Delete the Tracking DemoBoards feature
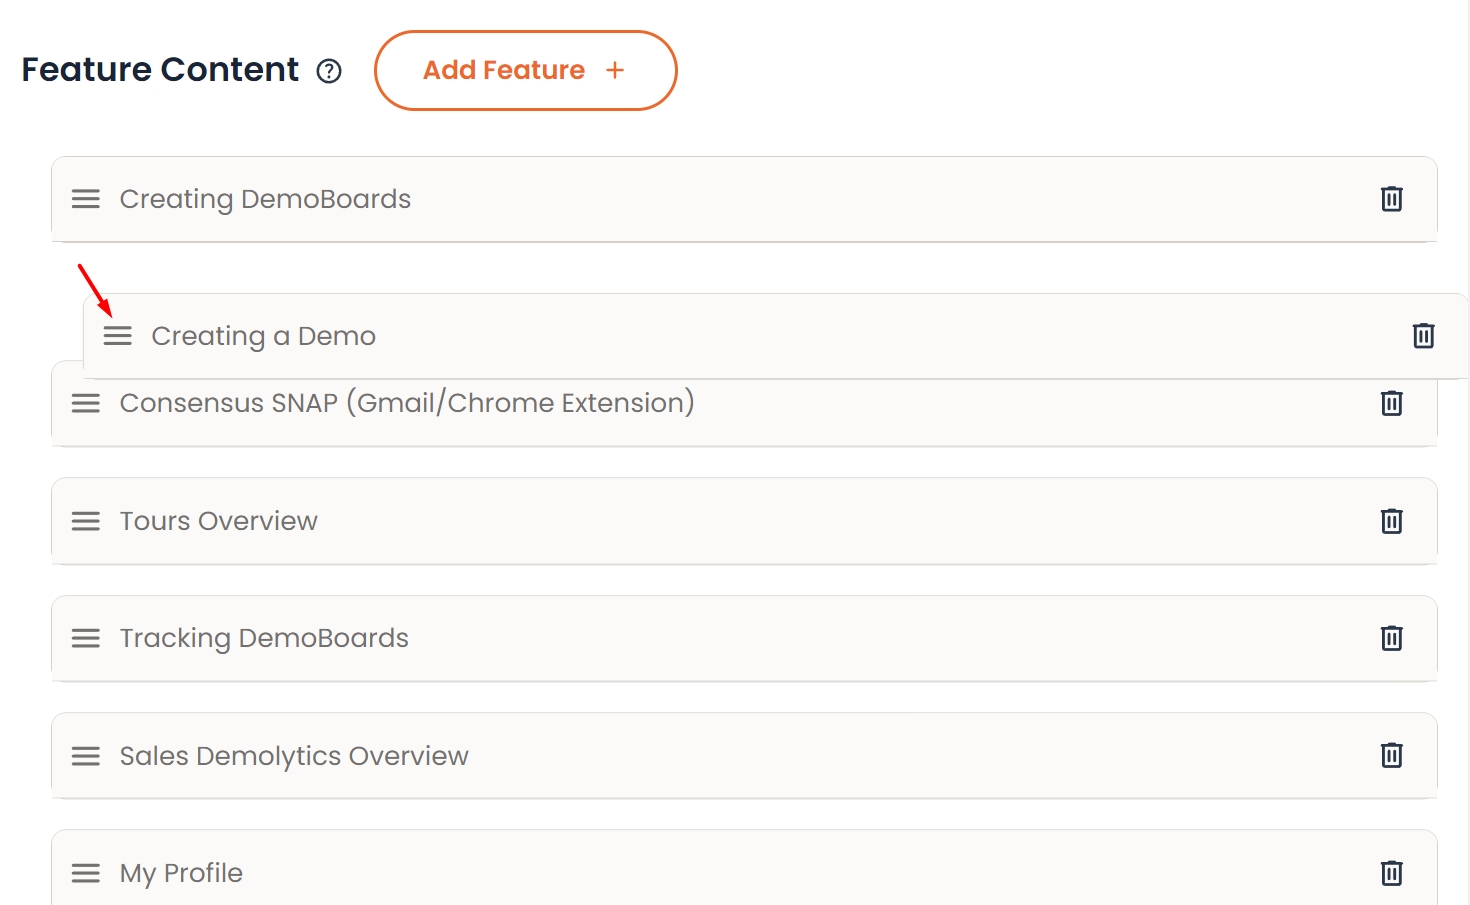1470x905 pixels. [1391, 638]
